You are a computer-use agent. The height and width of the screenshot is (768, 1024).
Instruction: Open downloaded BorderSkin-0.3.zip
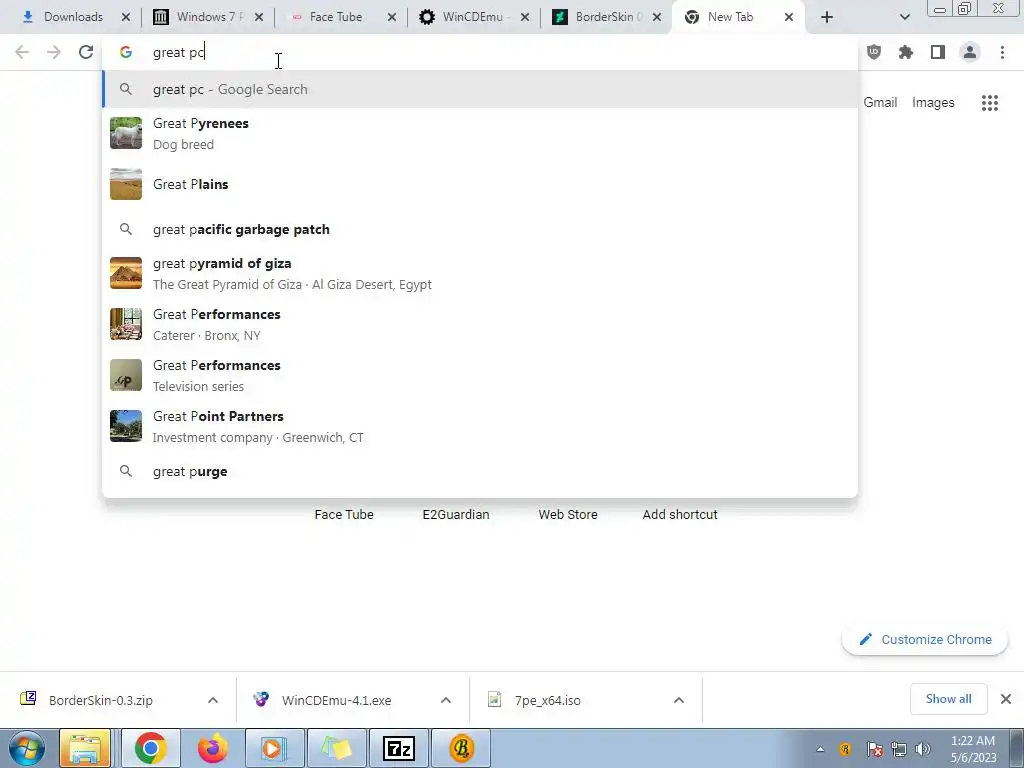[x=101, y=700]
